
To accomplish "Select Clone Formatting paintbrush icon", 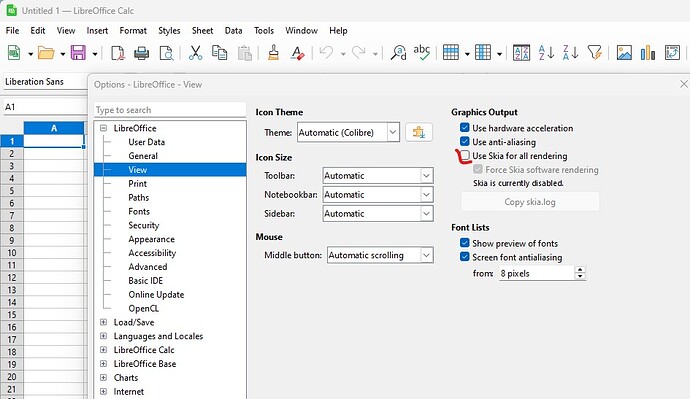I will (273, 52).
